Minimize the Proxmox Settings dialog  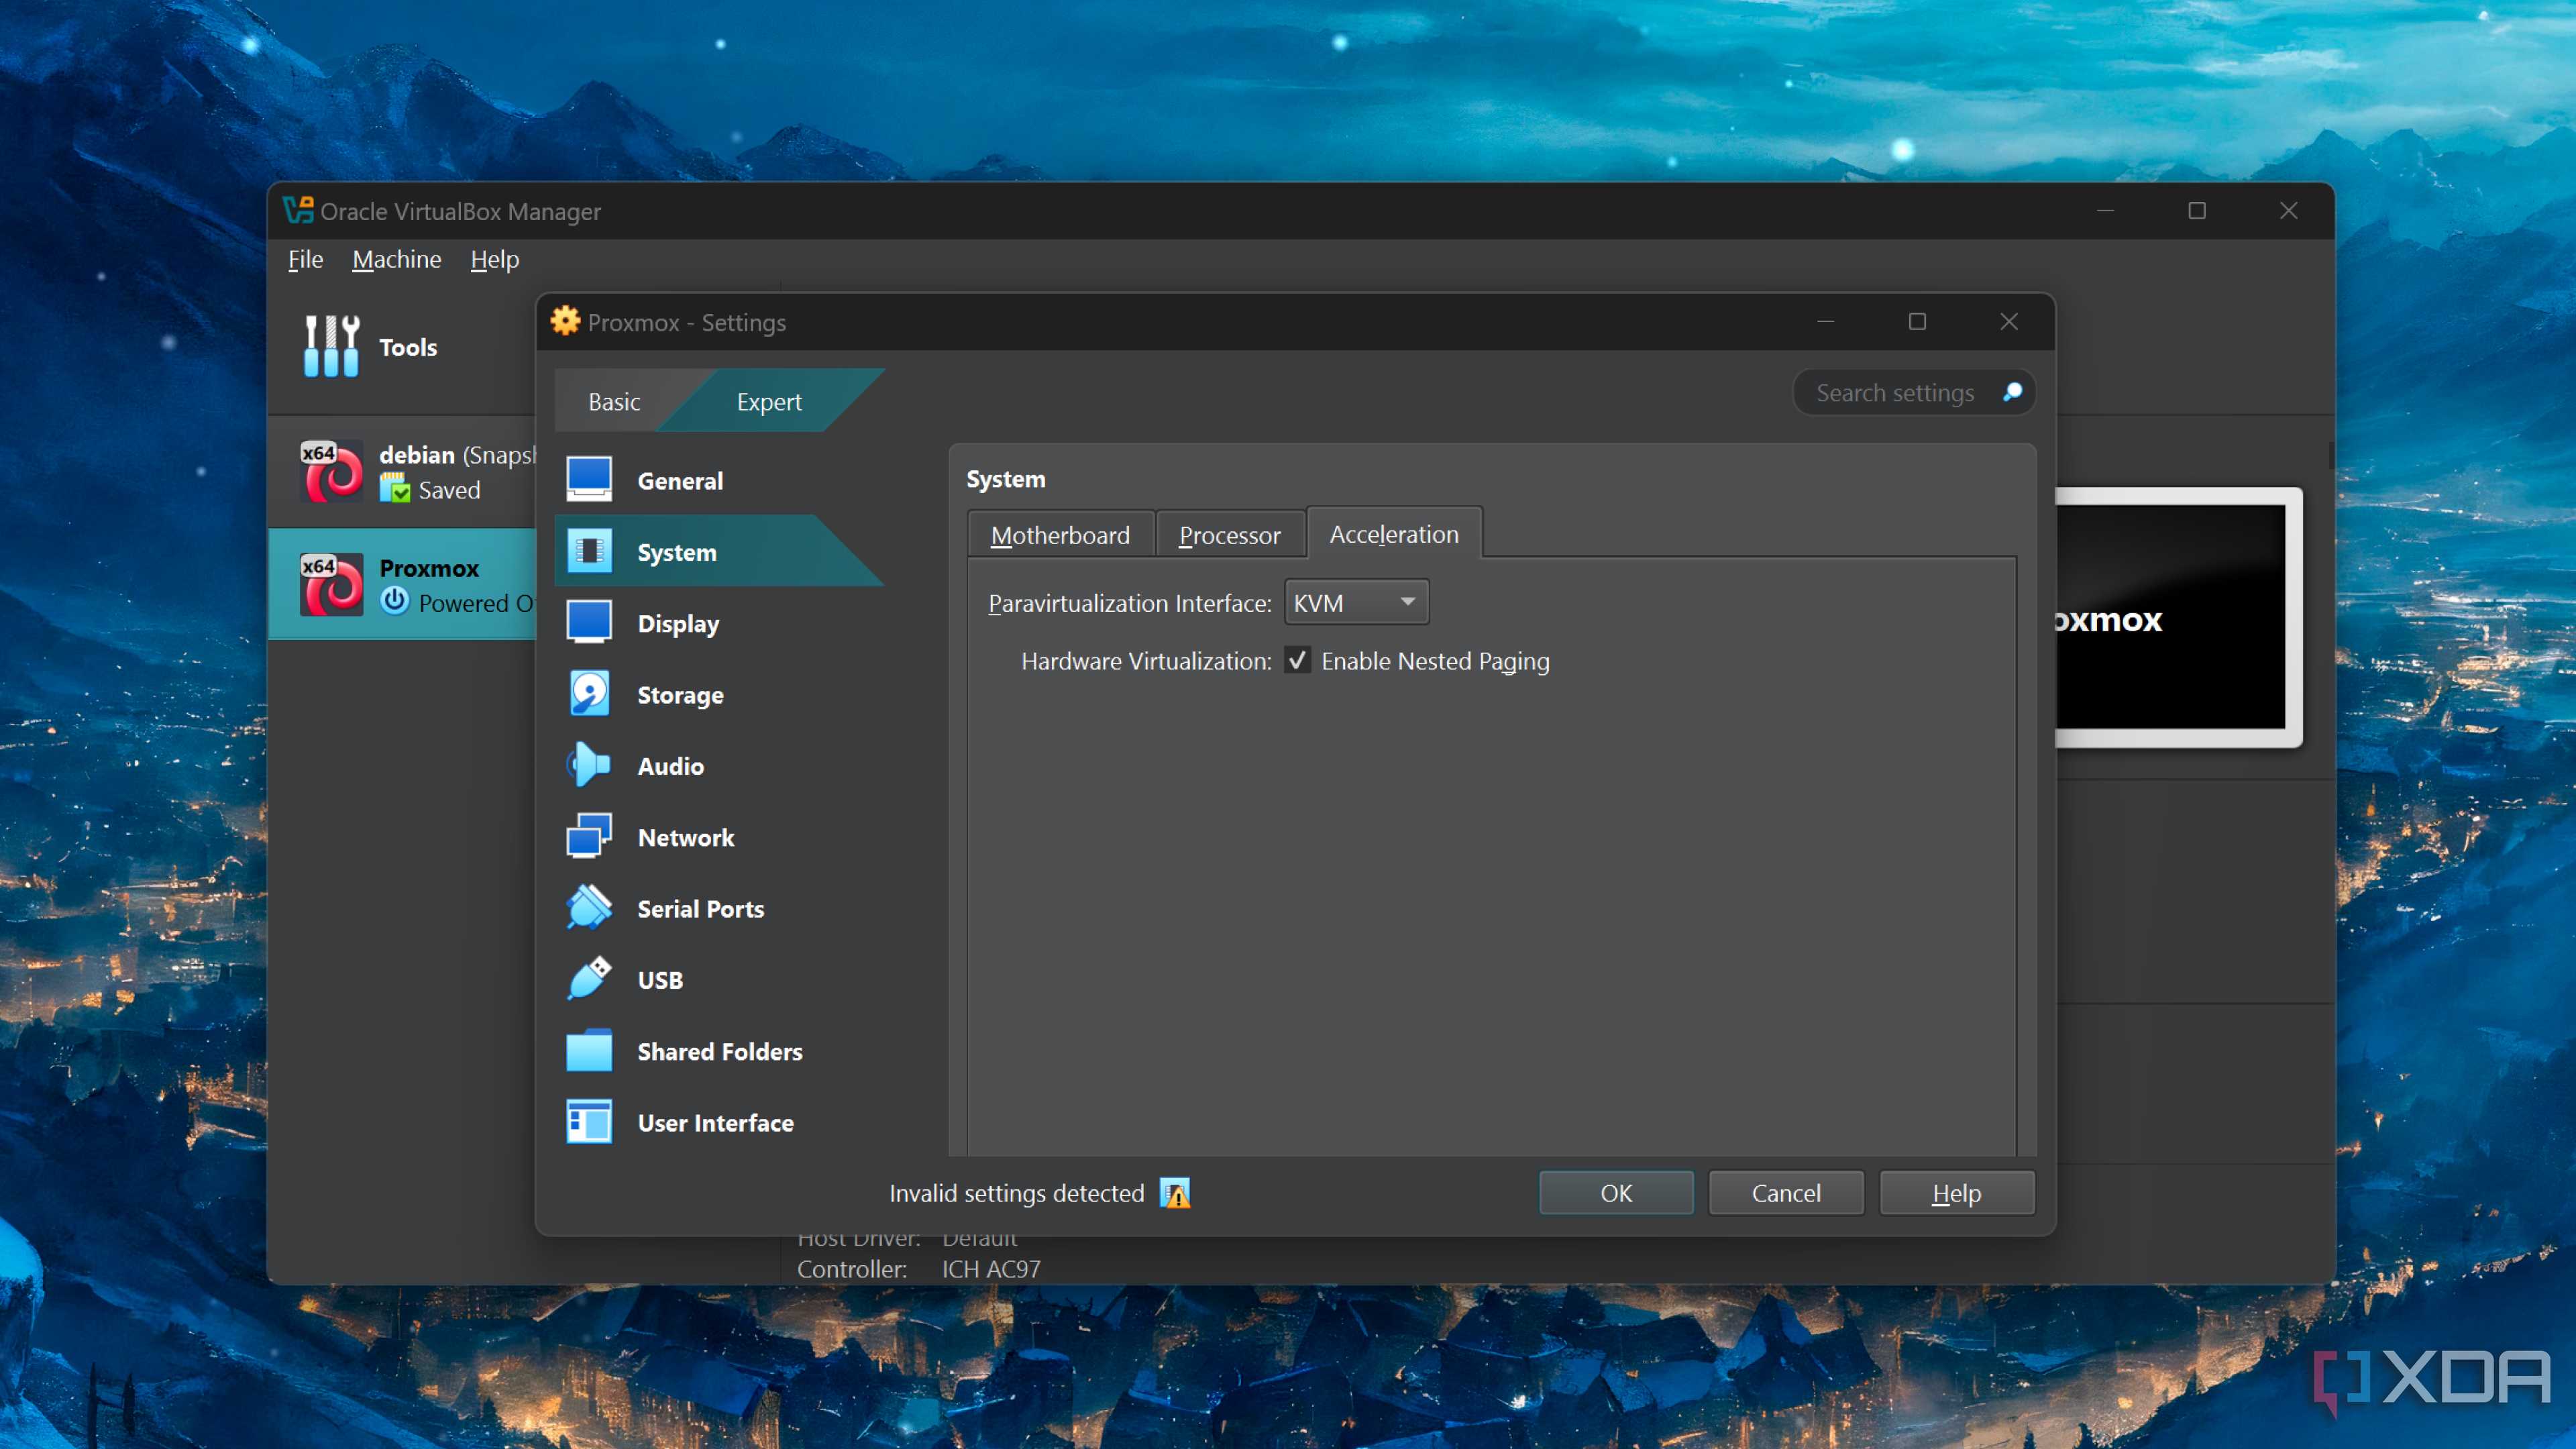(x=1826, y=321)
